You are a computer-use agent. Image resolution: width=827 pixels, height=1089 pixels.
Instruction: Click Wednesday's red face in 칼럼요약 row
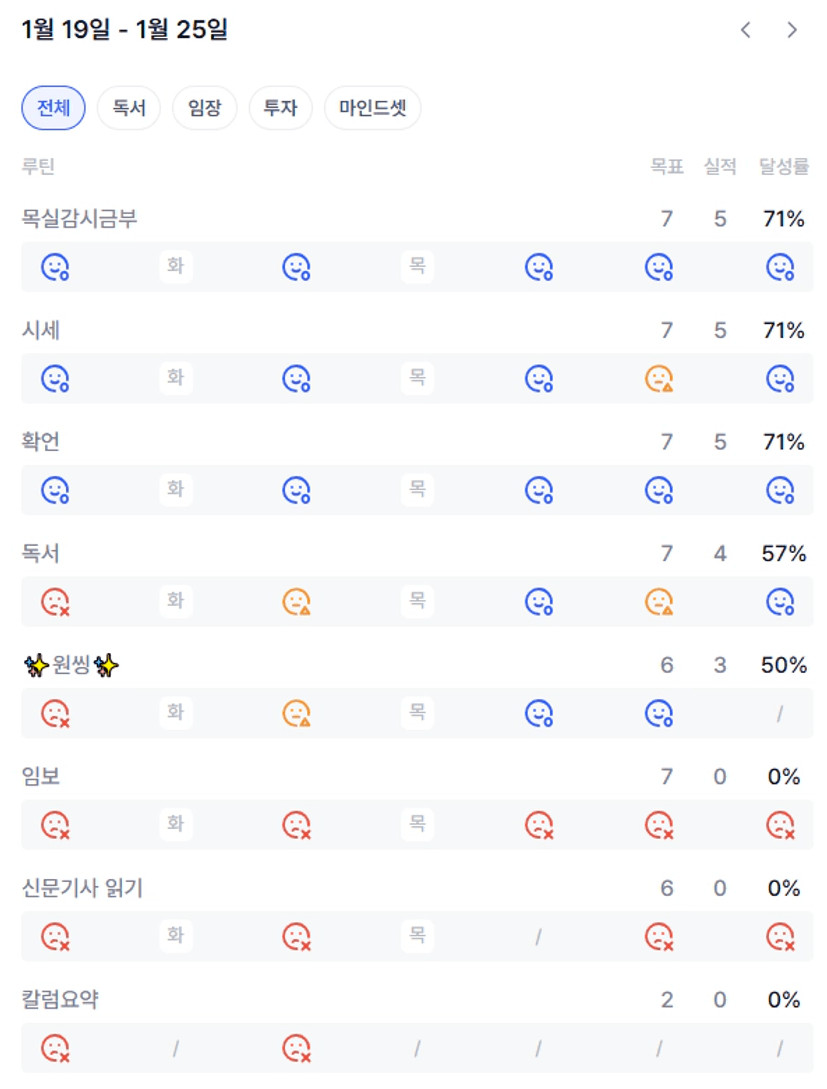pos(296,1048)
